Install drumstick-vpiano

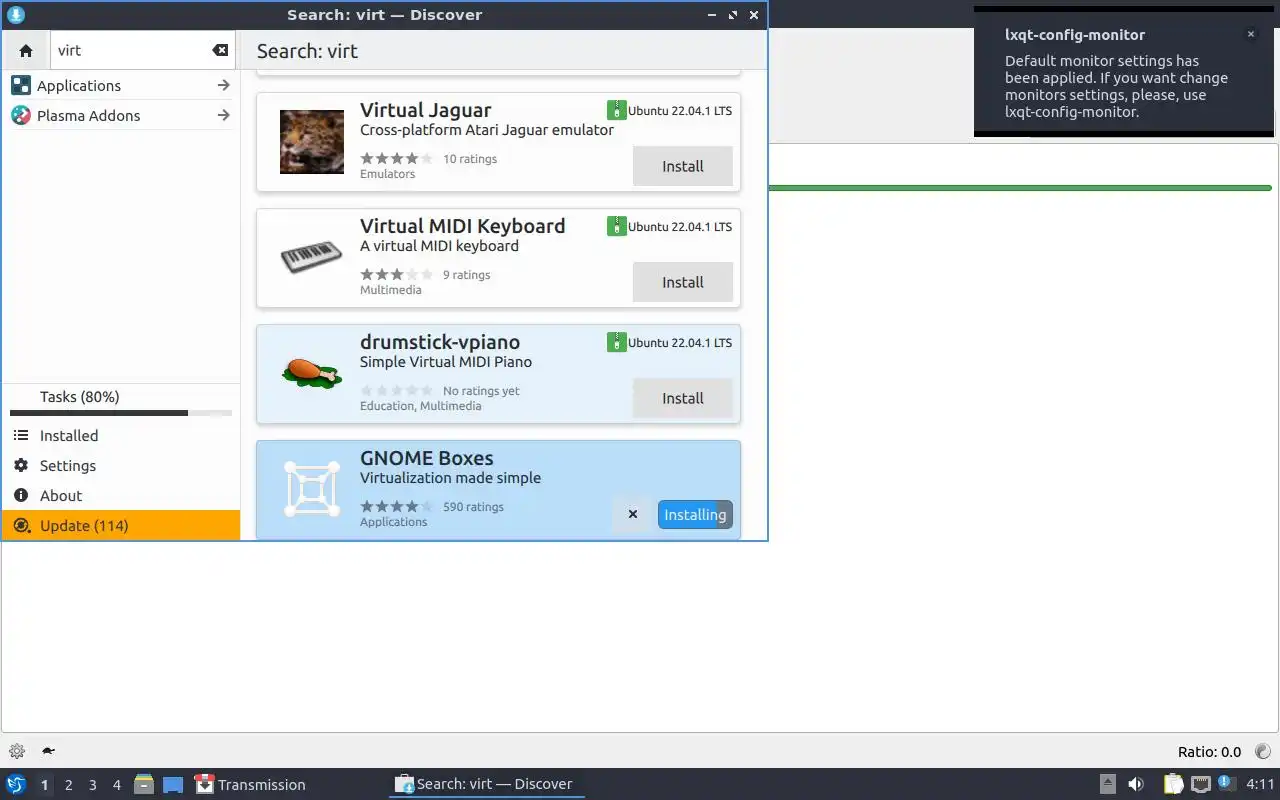coord(683,398)
